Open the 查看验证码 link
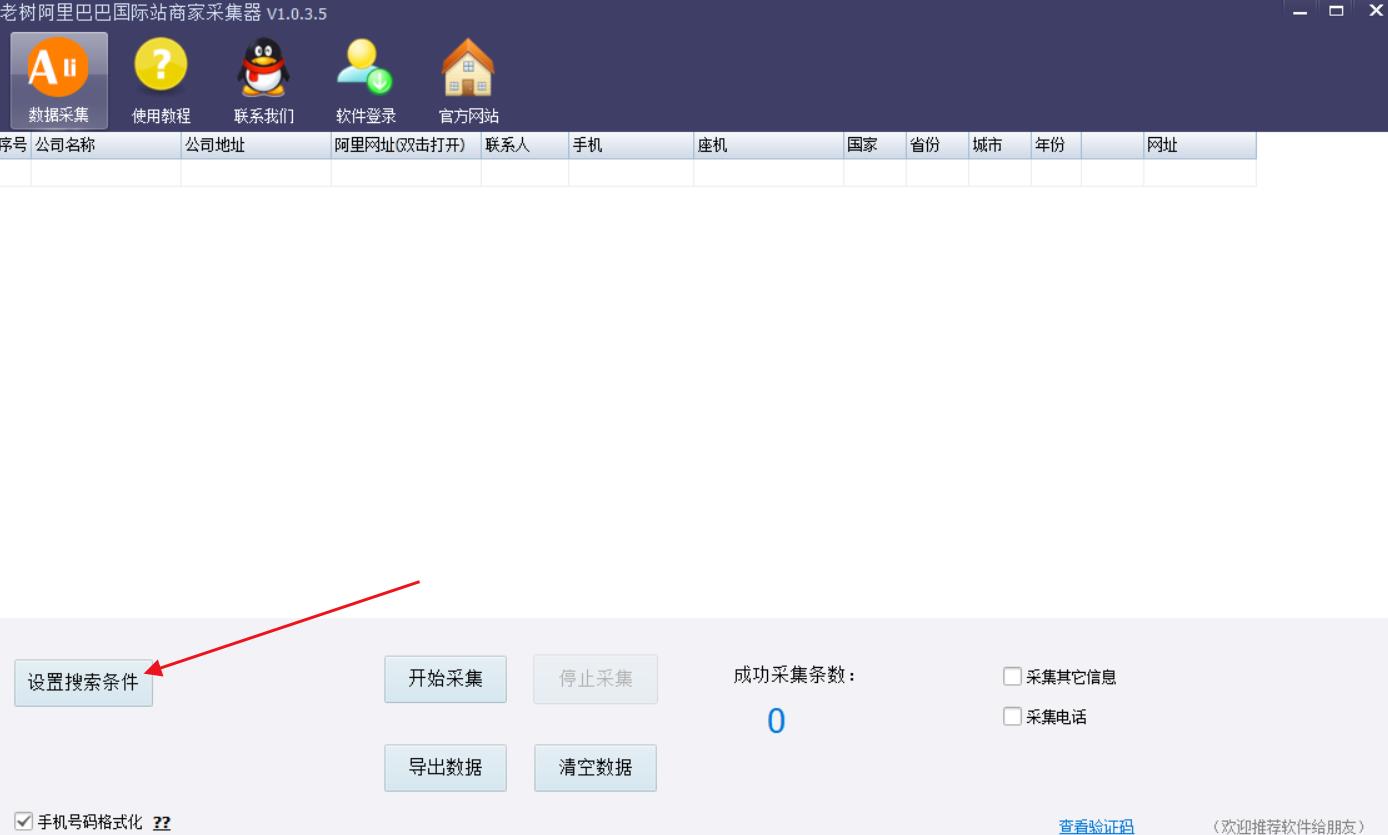 (1096, 826)
